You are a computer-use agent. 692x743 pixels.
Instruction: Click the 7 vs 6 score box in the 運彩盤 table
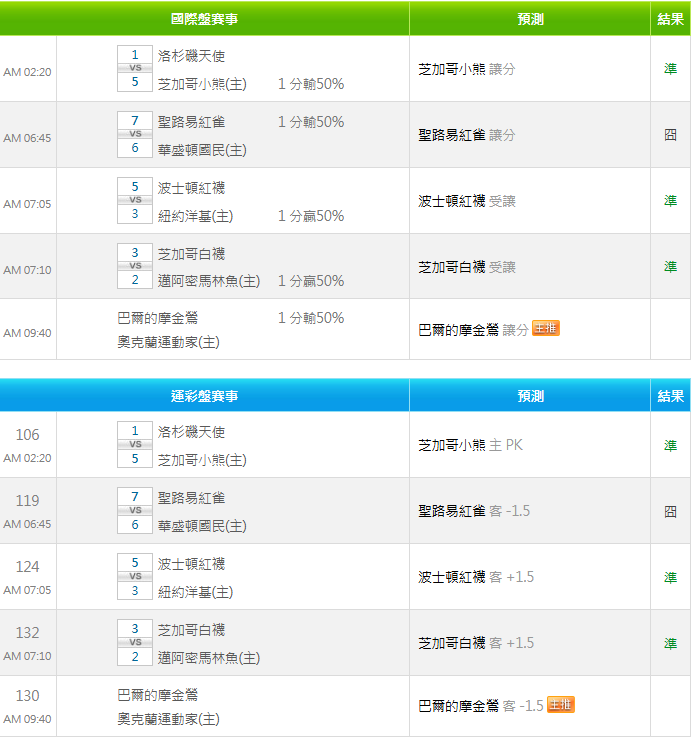[135, 510]
